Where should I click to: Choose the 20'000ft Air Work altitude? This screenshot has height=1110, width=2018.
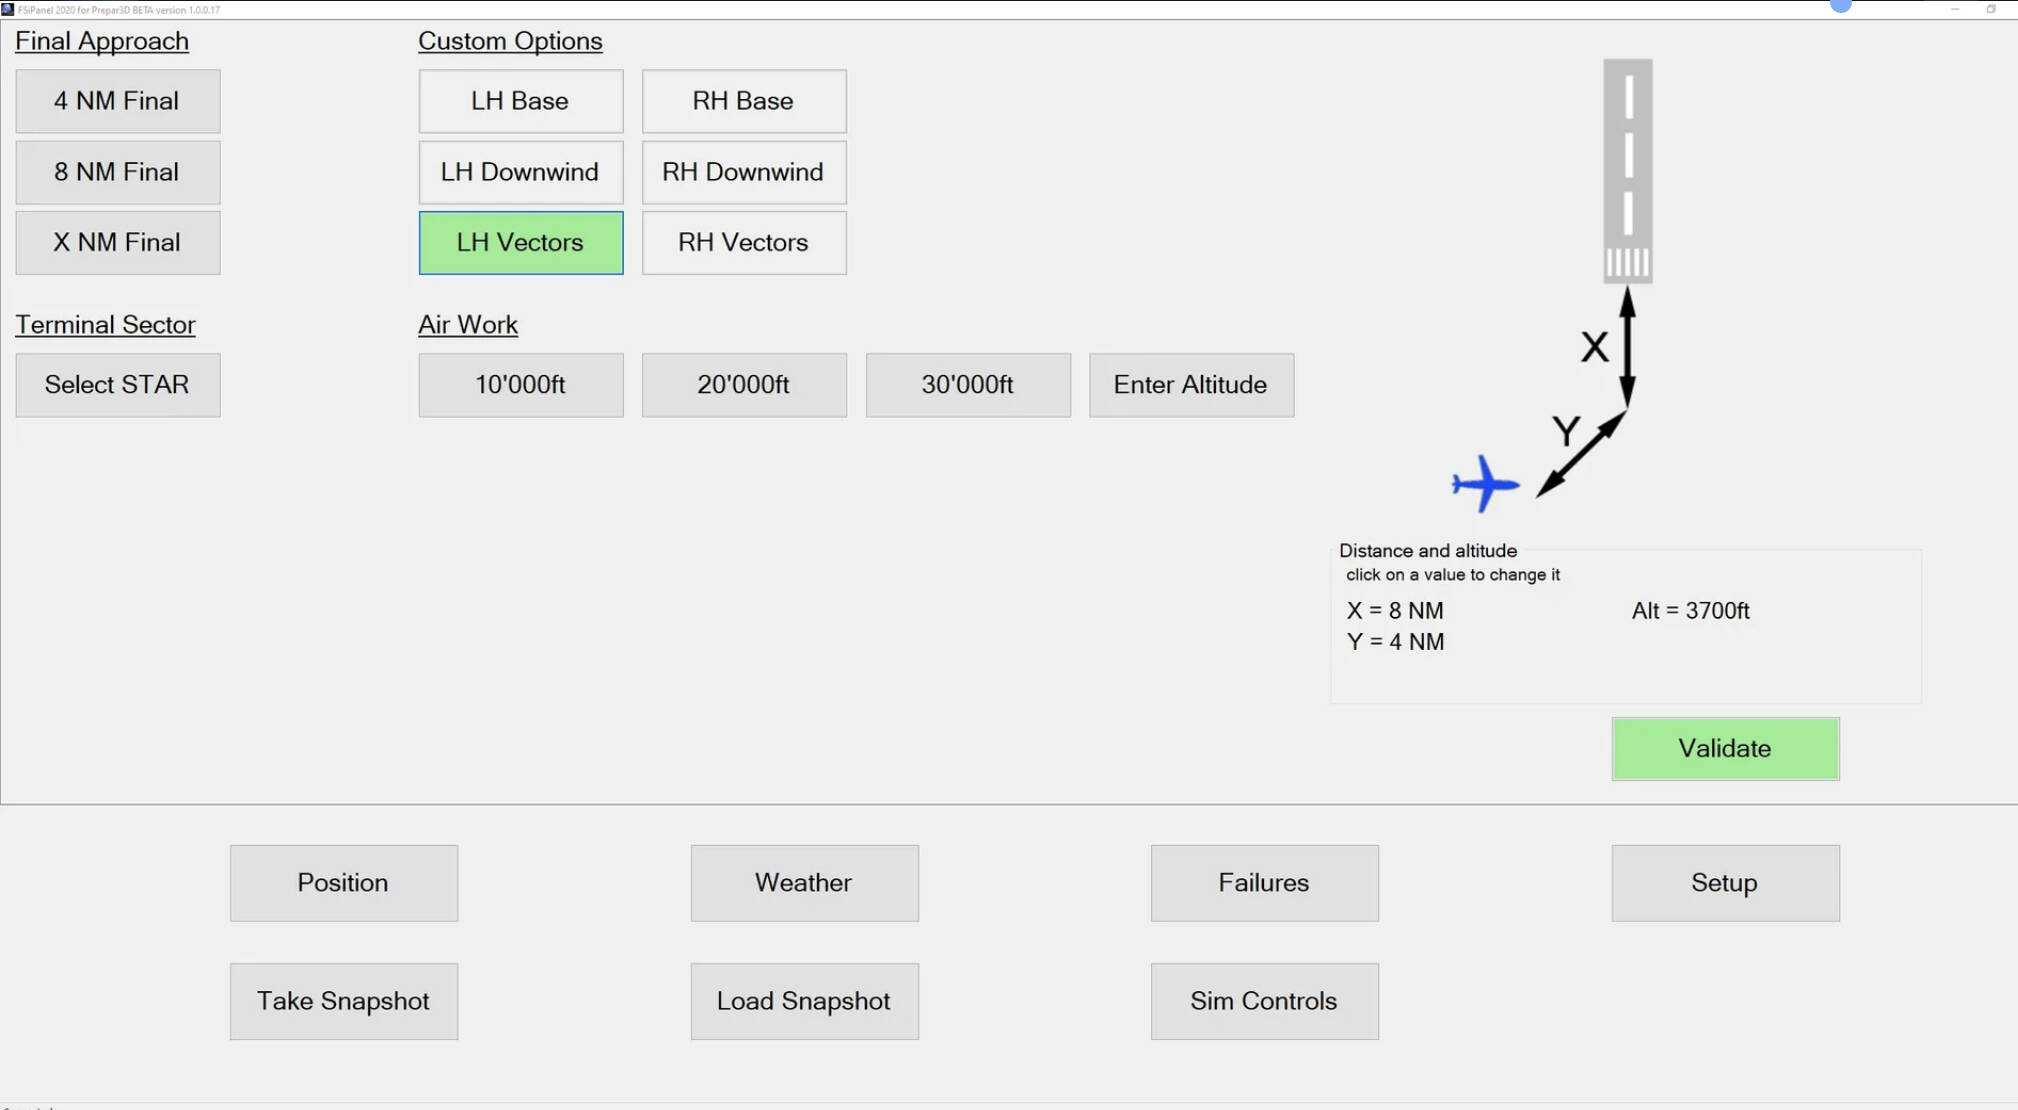744,385
